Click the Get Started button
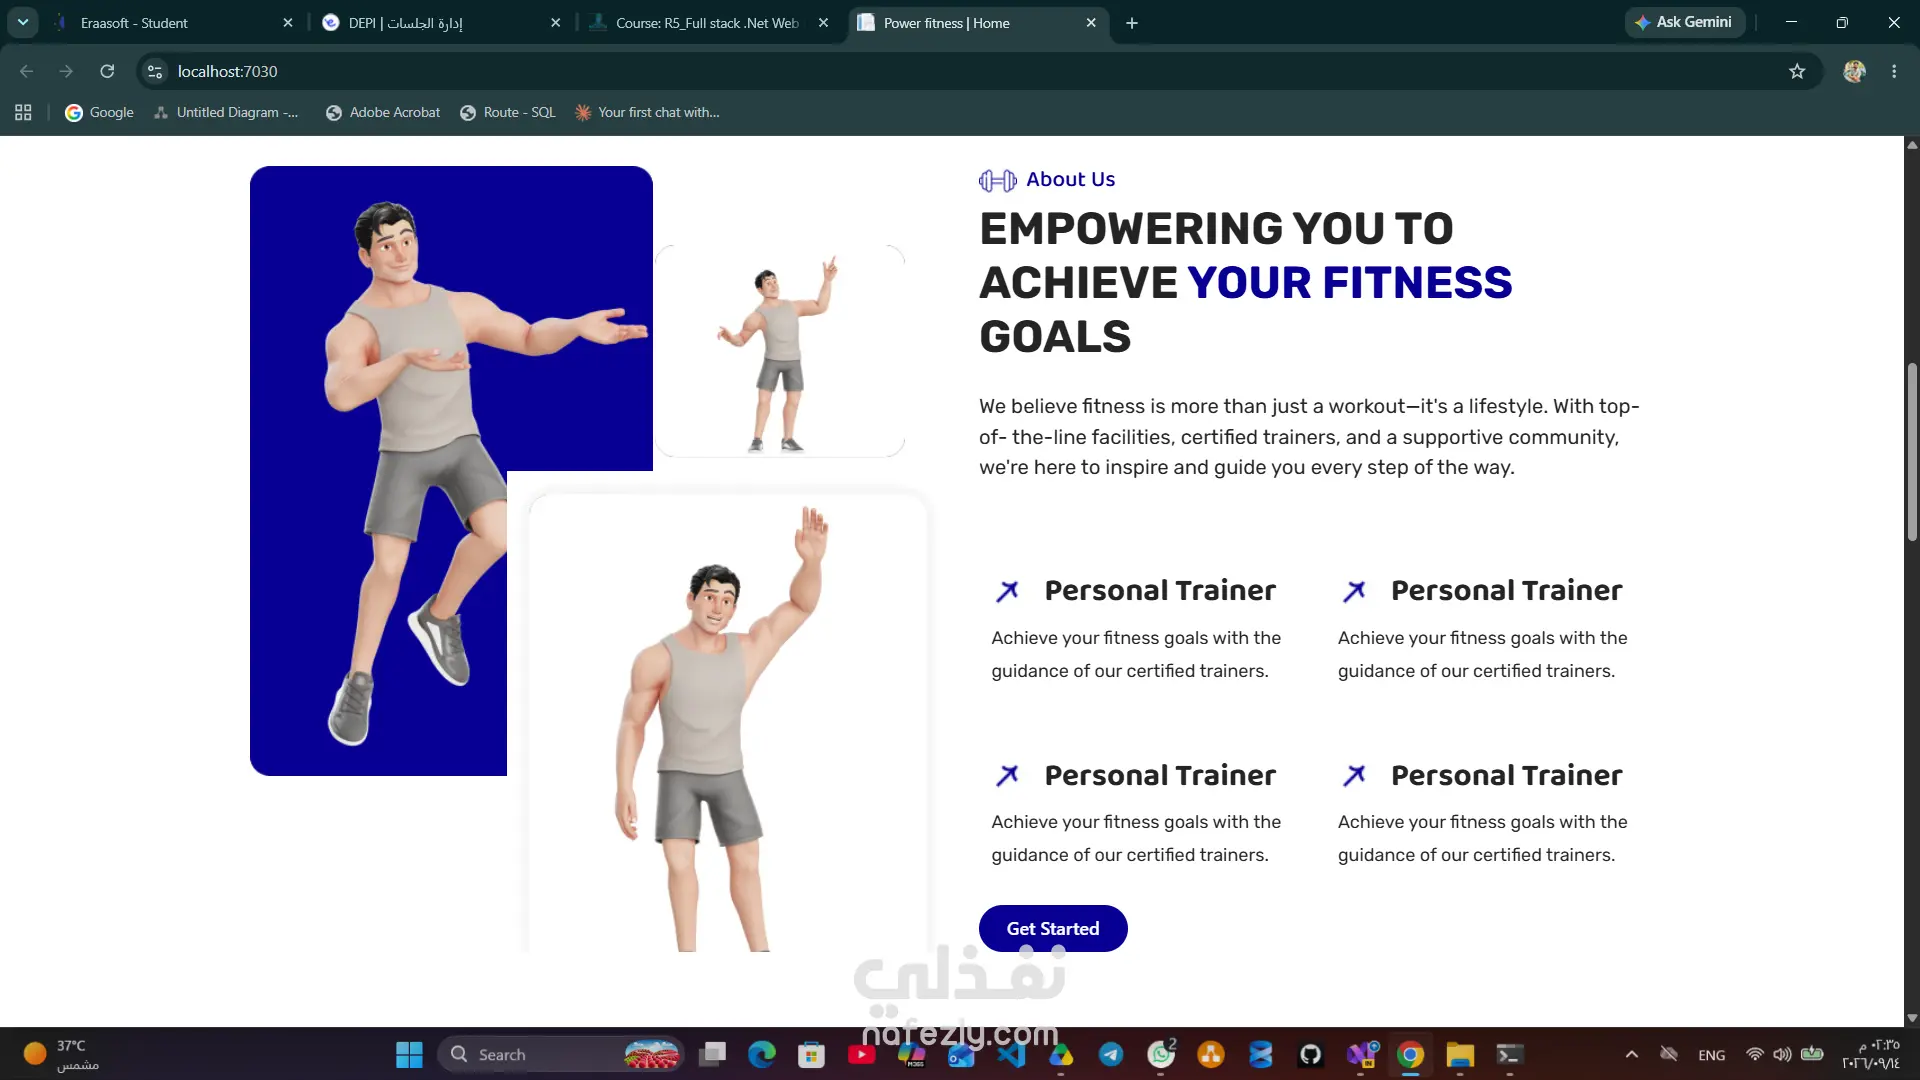Image resolution: width=1920 pixels, height=1080 pixels. (x=1053, y=929)
